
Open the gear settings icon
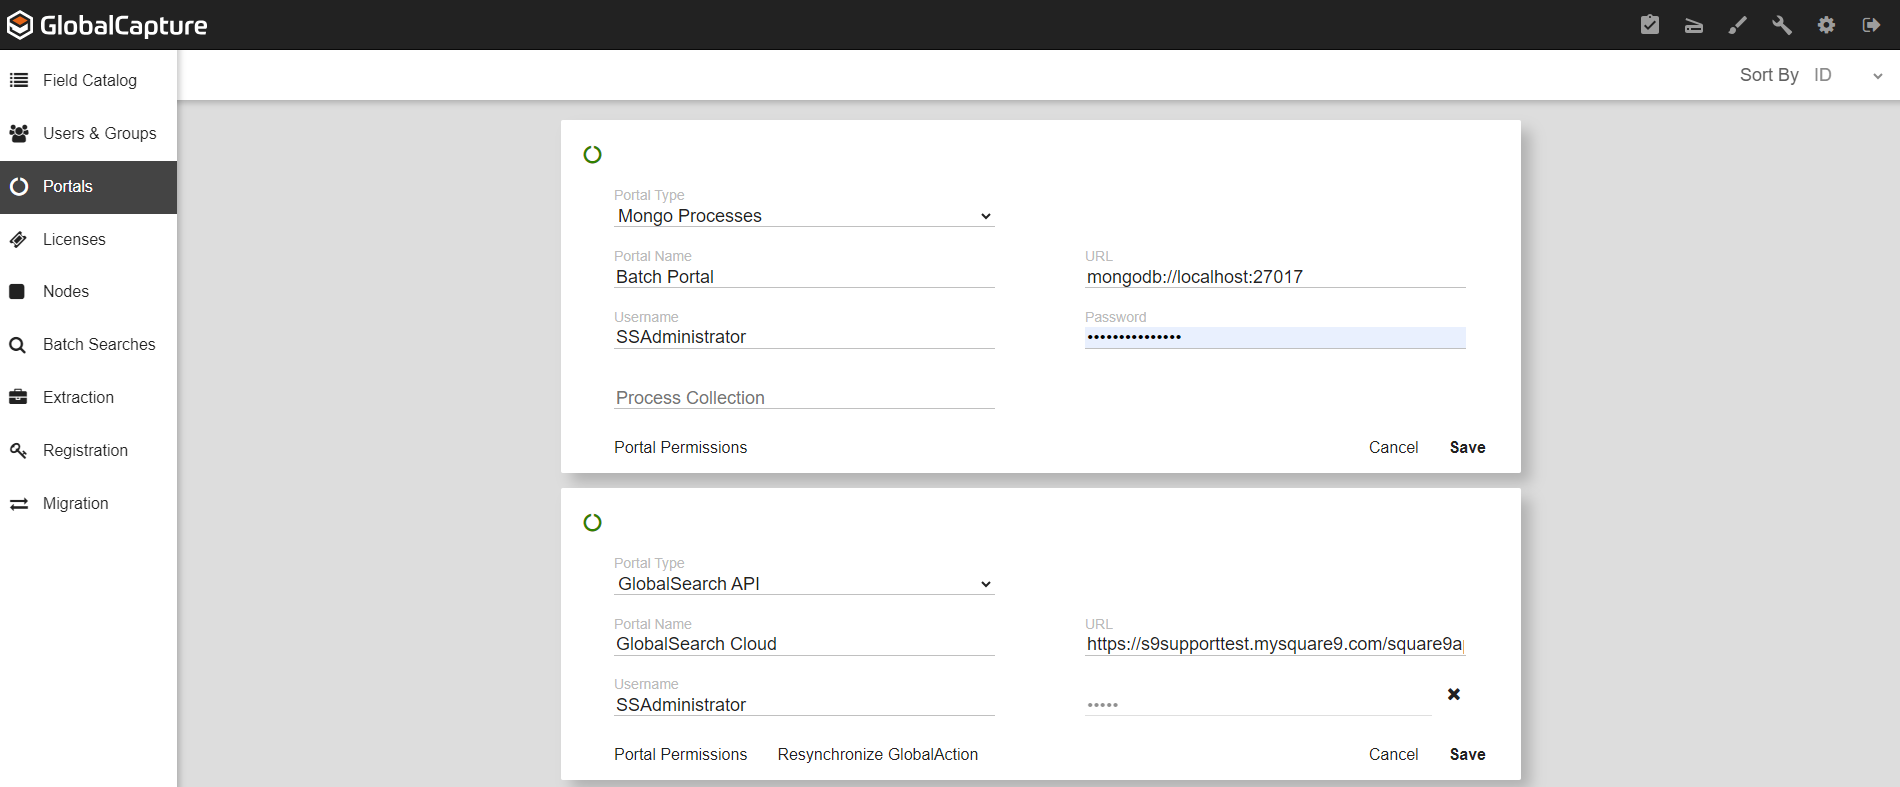pos(1826,25)
